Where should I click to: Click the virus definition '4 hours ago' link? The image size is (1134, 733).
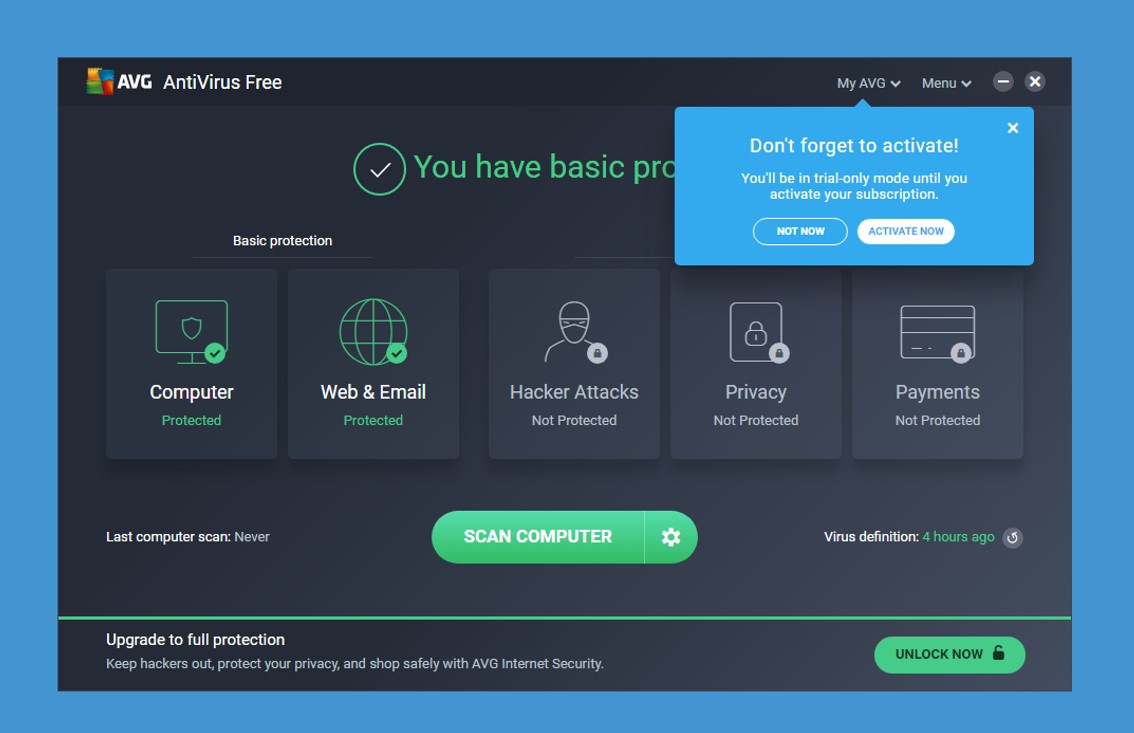(x=958, y=537)
